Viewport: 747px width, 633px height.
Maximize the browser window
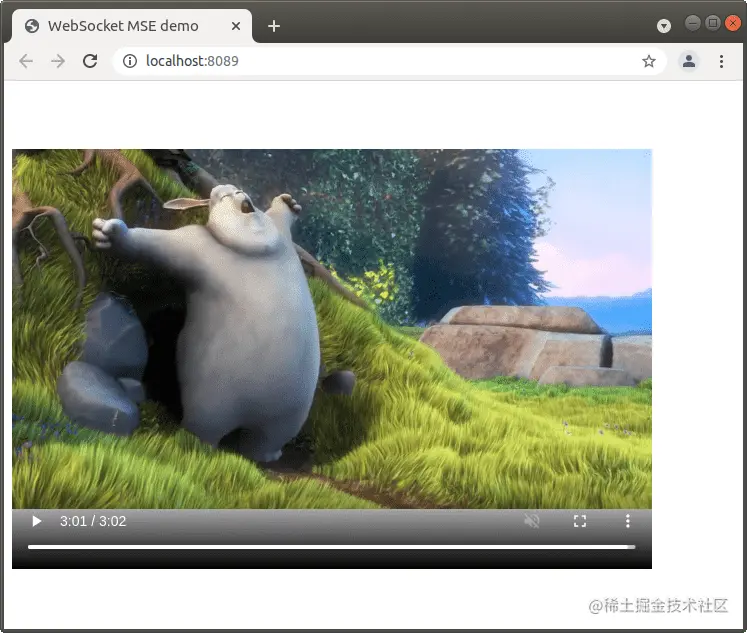coord(713,23)
